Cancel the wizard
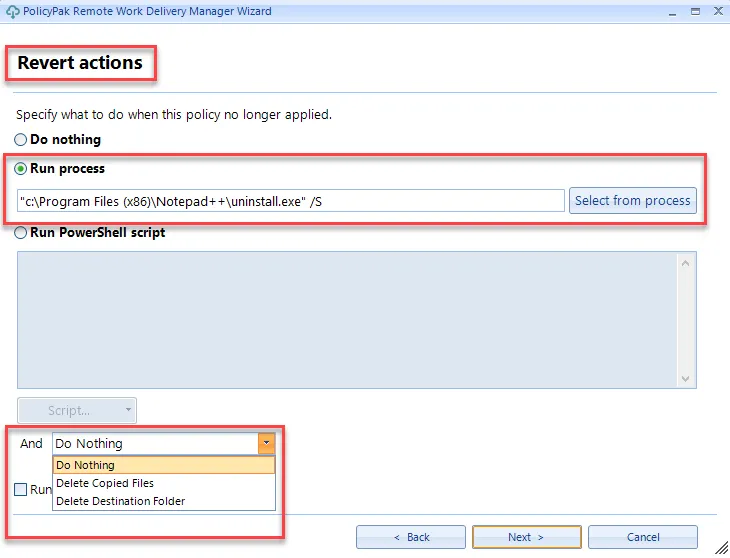Viewport: 730px width, 558px height. tap(643, 537)
